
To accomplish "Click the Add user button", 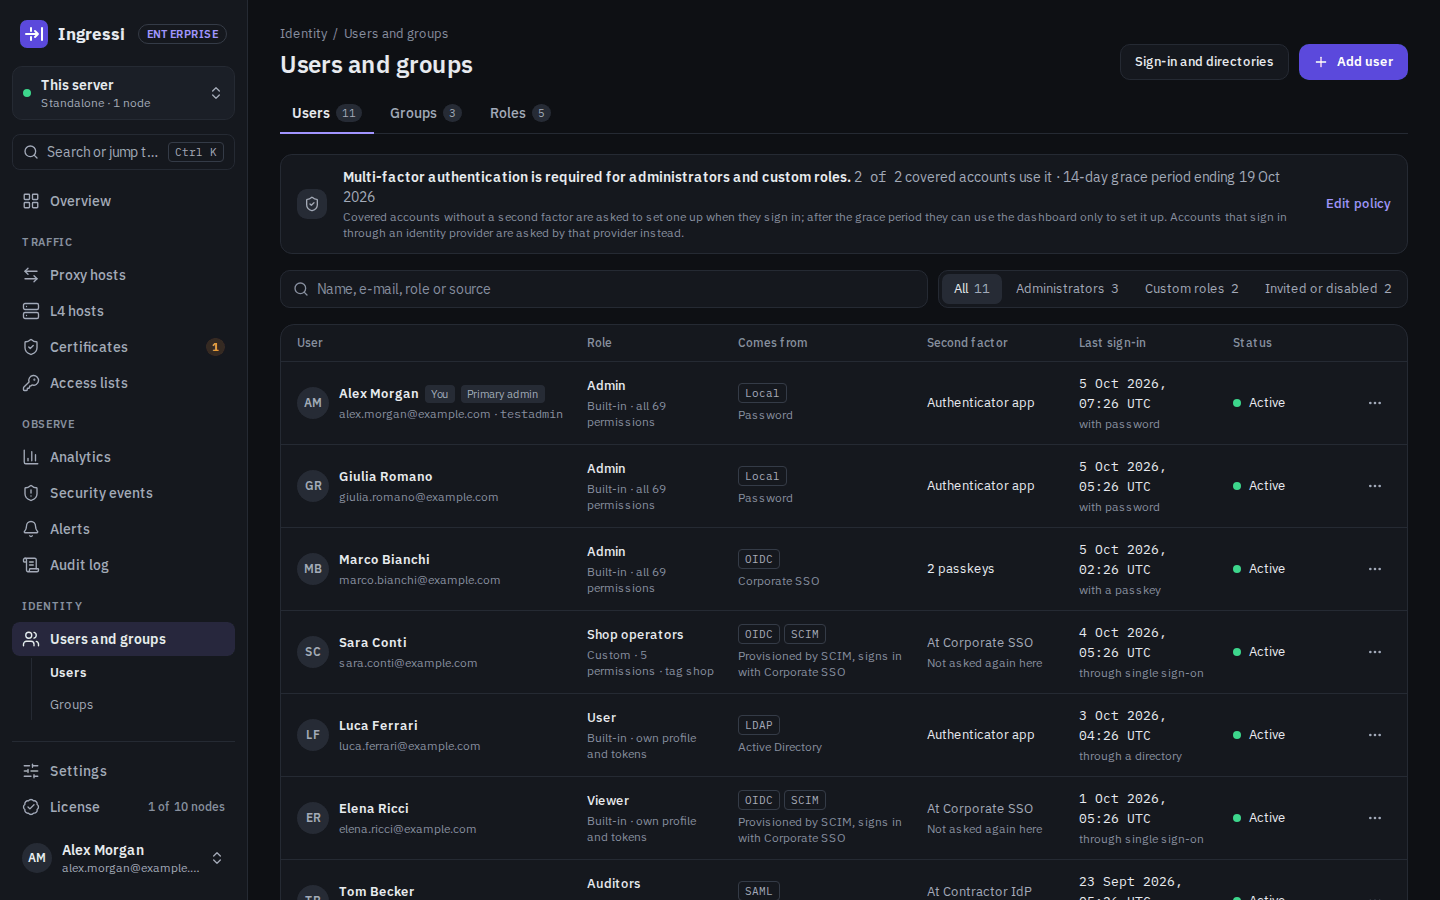I will coord(1353,62).
